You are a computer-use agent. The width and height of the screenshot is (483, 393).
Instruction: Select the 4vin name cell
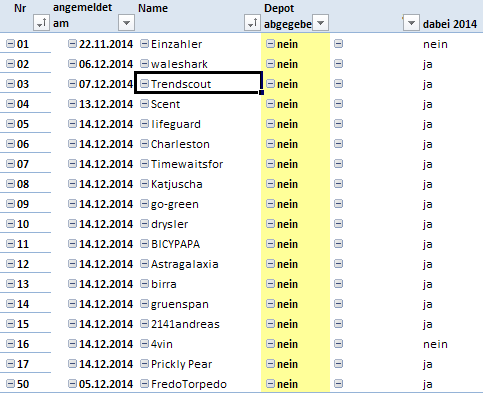pos(162,344)
